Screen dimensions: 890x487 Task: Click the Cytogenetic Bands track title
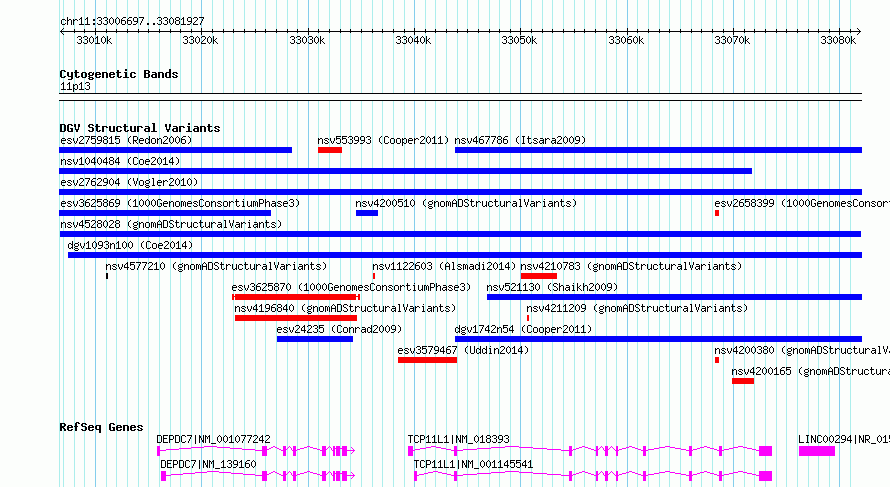[119, 74]
